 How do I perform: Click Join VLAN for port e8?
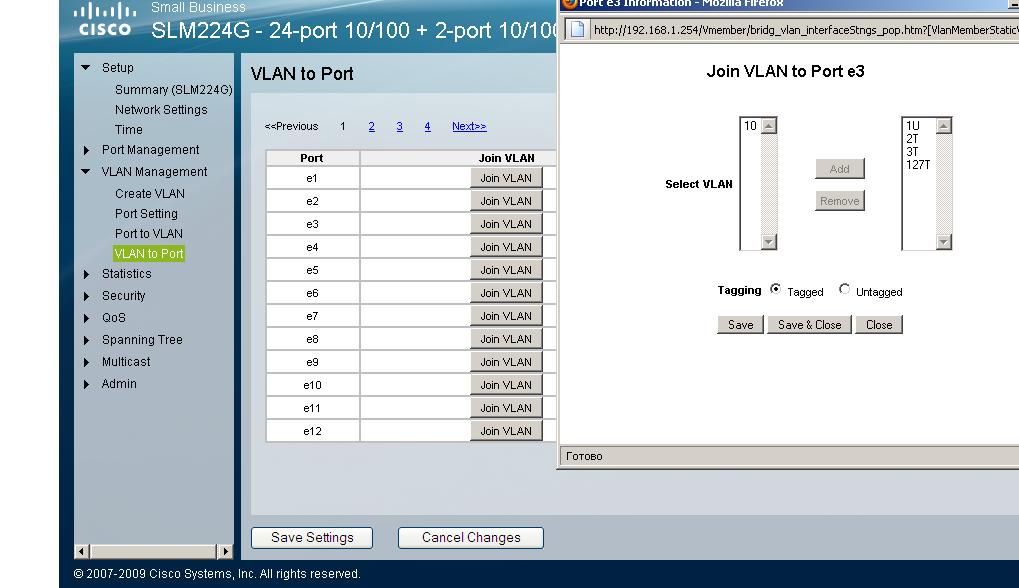click(506, 339)
